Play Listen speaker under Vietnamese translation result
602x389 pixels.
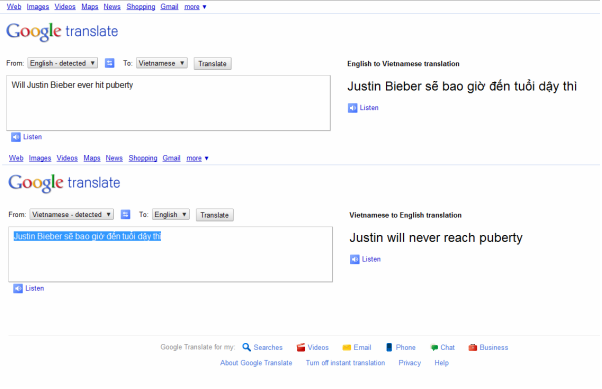click(x=363, y=108)
